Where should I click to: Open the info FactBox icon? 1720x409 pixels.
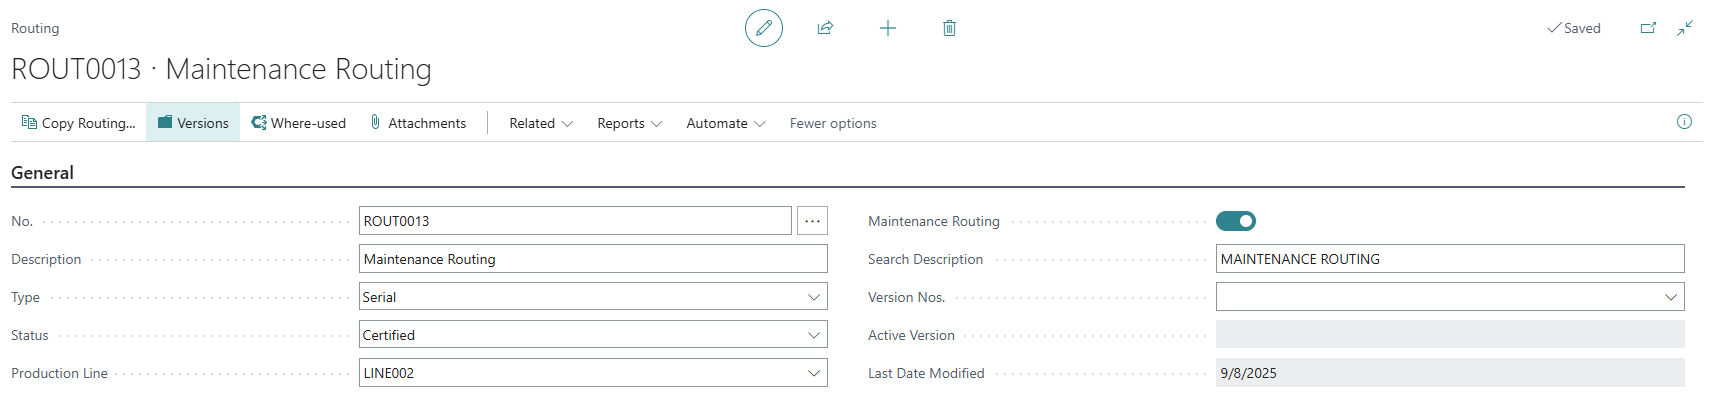tap(1684, 122)
